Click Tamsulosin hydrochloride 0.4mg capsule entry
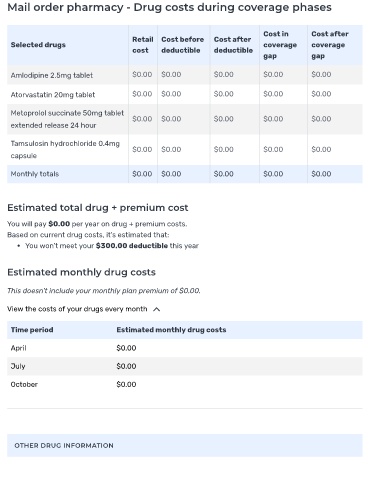Image resolution: width=370 pixels, height=480 pixels. 65,149
